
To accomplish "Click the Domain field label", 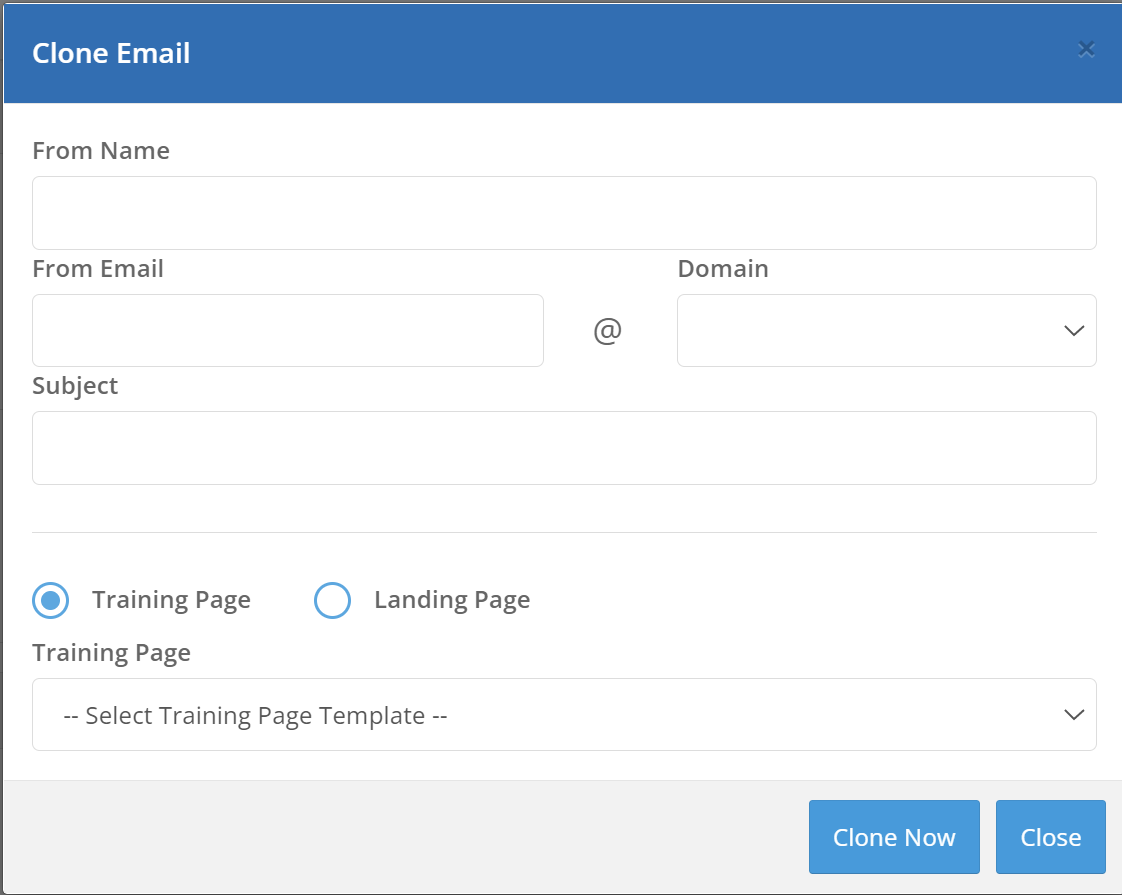I will (x=723, y=269).
